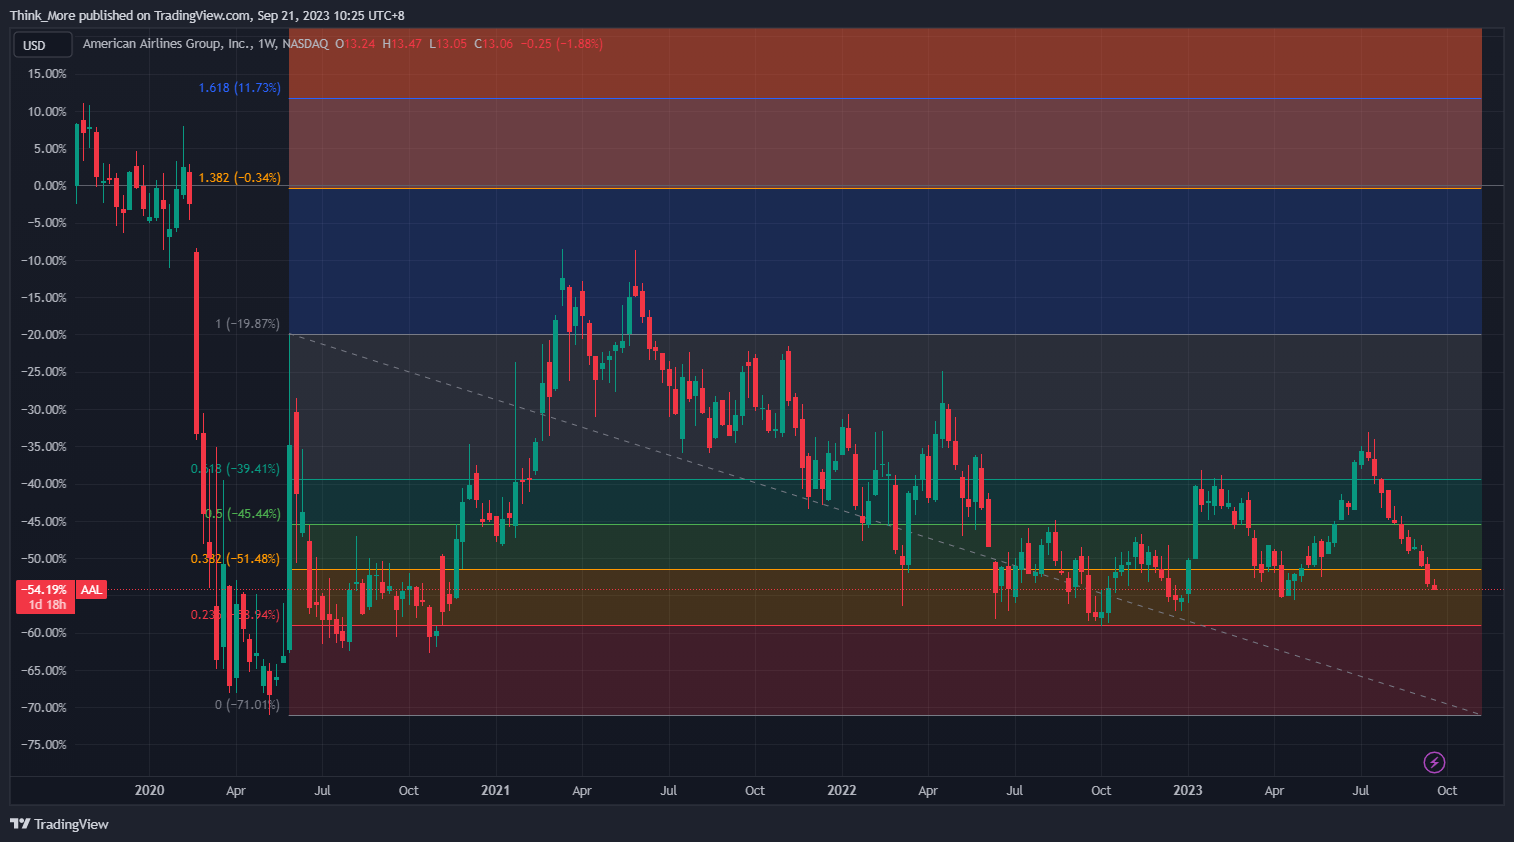Click 5.00% on the price scale
This screenshot has height=842, width=1514.
pyautogui.click(x=50, y=149)
